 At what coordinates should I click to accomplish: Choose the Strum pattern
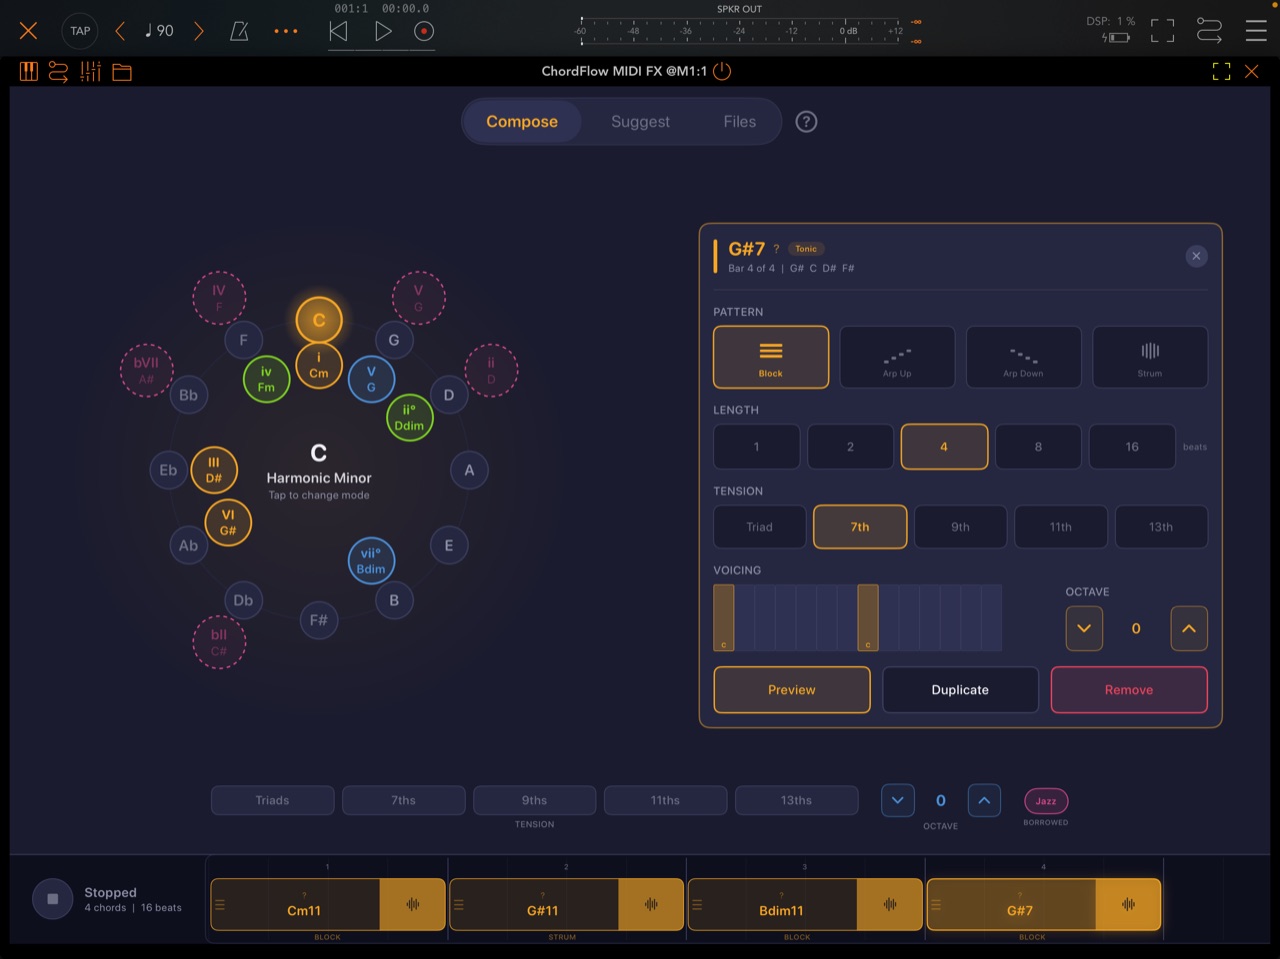point(1150,357)
